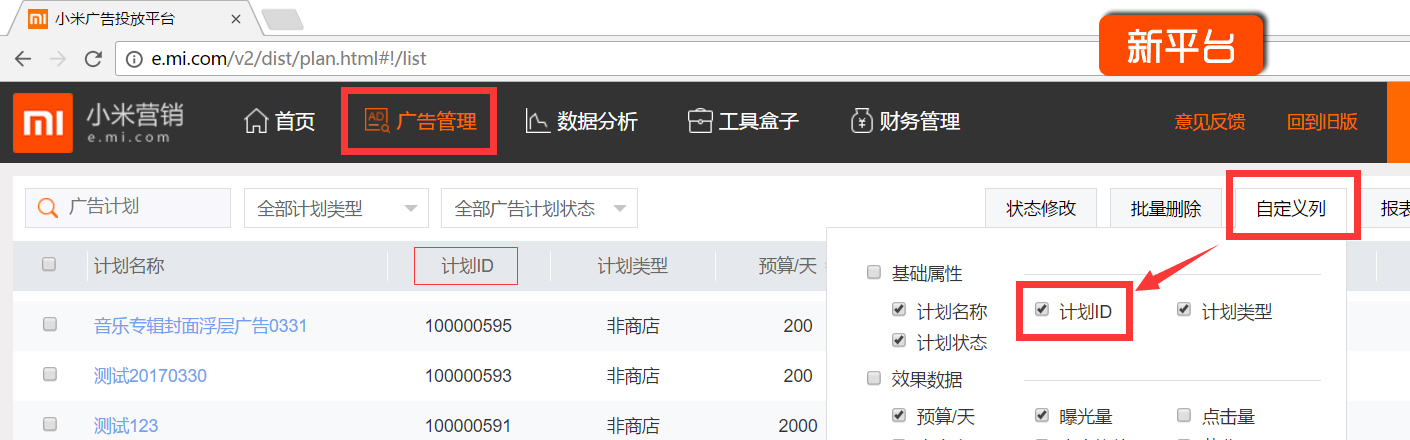This screenshot has width=1410, height=440.
Task: Select all rows with header checkbox
Action: 49,265
